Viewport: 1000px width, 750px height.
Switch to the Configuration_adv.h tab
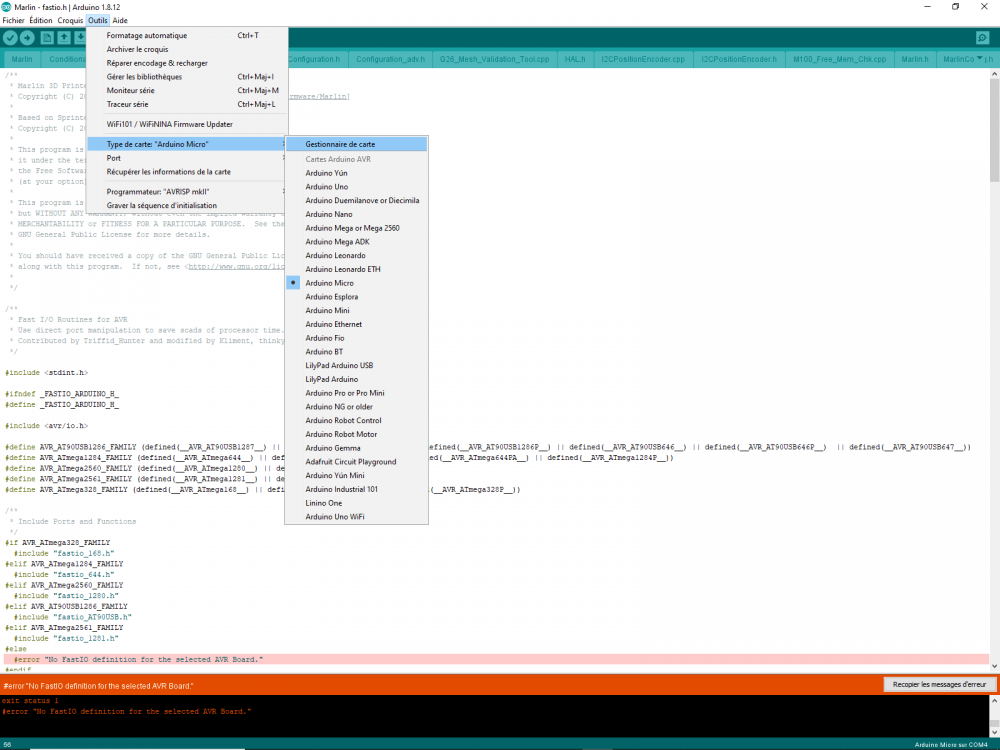[390, 59]
